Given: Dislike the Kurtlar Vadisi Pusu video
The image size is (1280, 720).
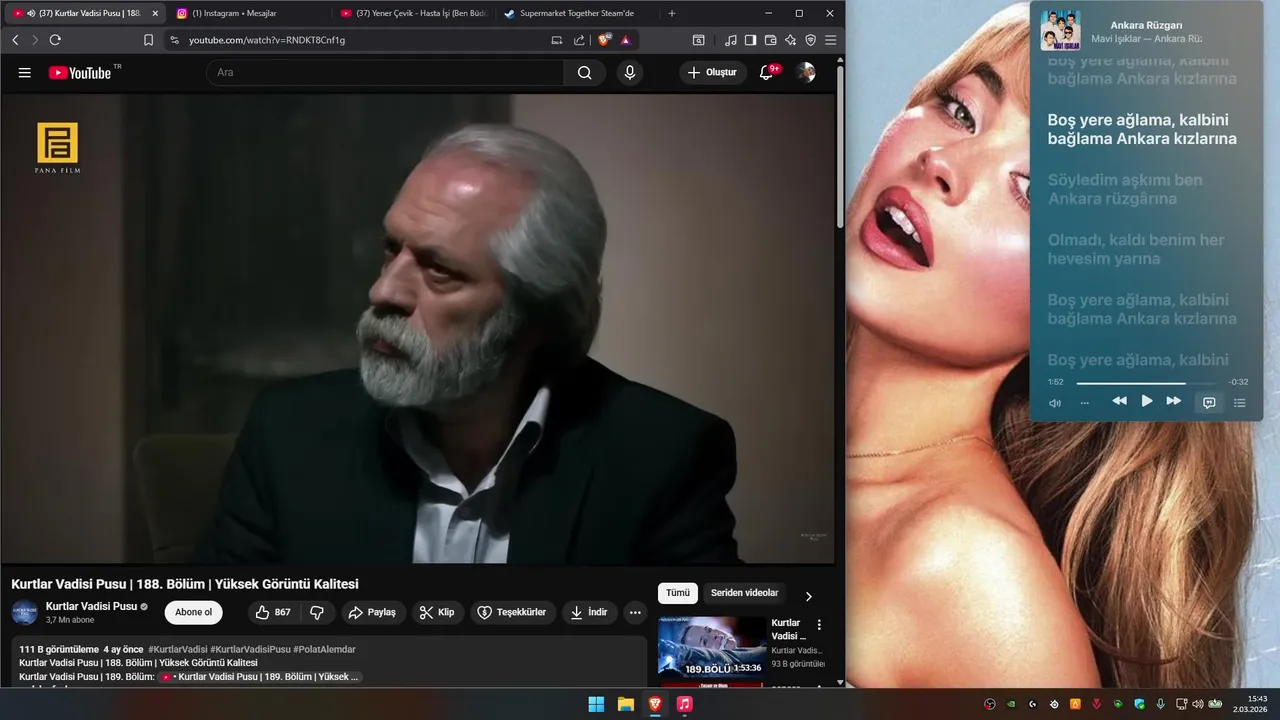Looking at the screenshot, I should coord(317,612).
